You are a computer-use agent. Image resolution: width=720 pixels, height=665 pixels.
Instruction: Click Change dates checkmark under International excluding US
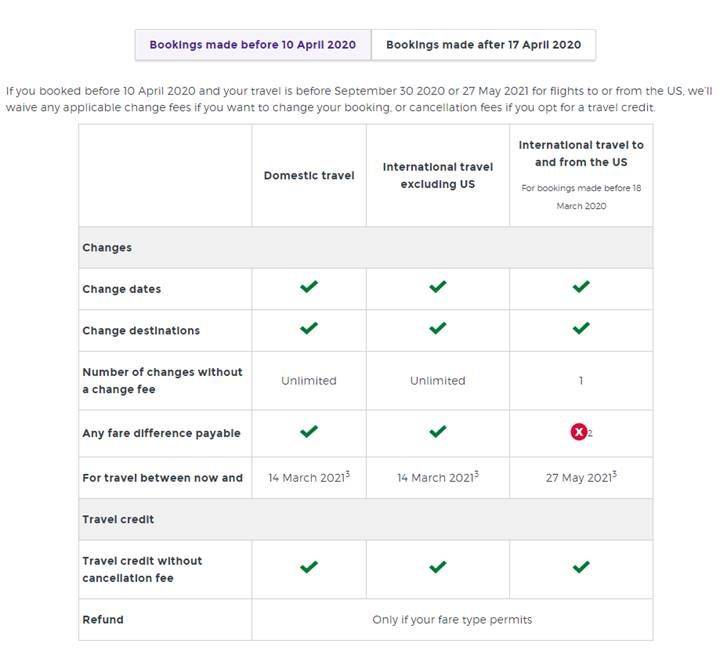coord(437,287)
